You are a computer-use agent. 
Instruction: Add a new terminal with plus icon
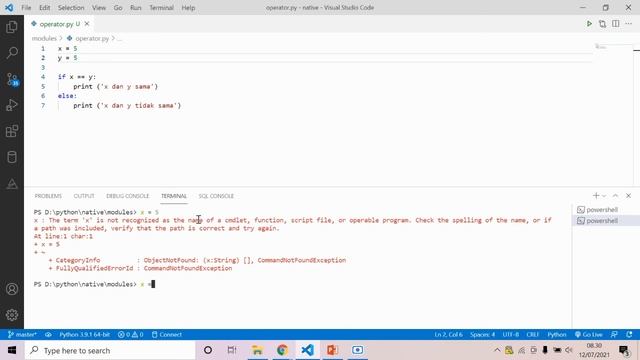point(596,196)
